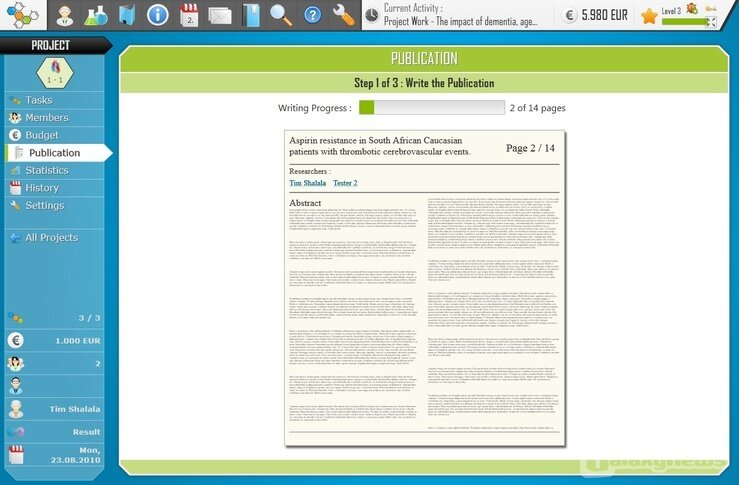739x485 pixels.
Task: Click the PROJECT panel header
Action: click(x=51, y=45)
